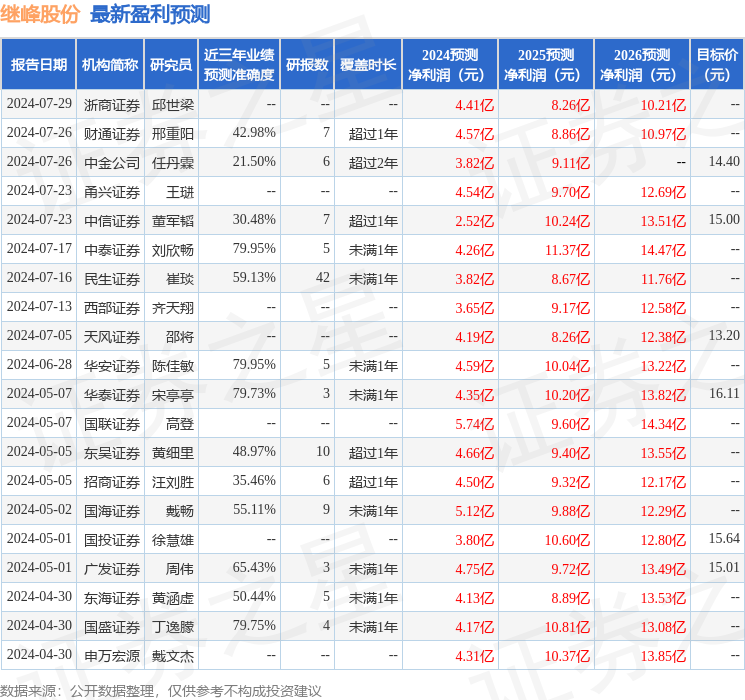Click accuracy value 48.97%

coord(254,451)
